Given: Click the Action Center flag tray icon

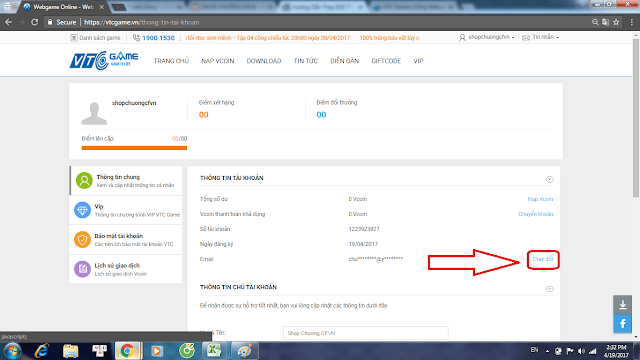Looking at the screenshot, I should [x=570, y=351].
